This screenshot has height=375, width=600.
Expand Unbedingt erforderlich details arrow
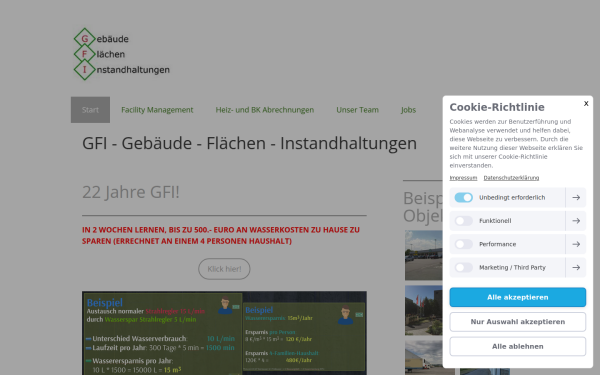(576, 197)
